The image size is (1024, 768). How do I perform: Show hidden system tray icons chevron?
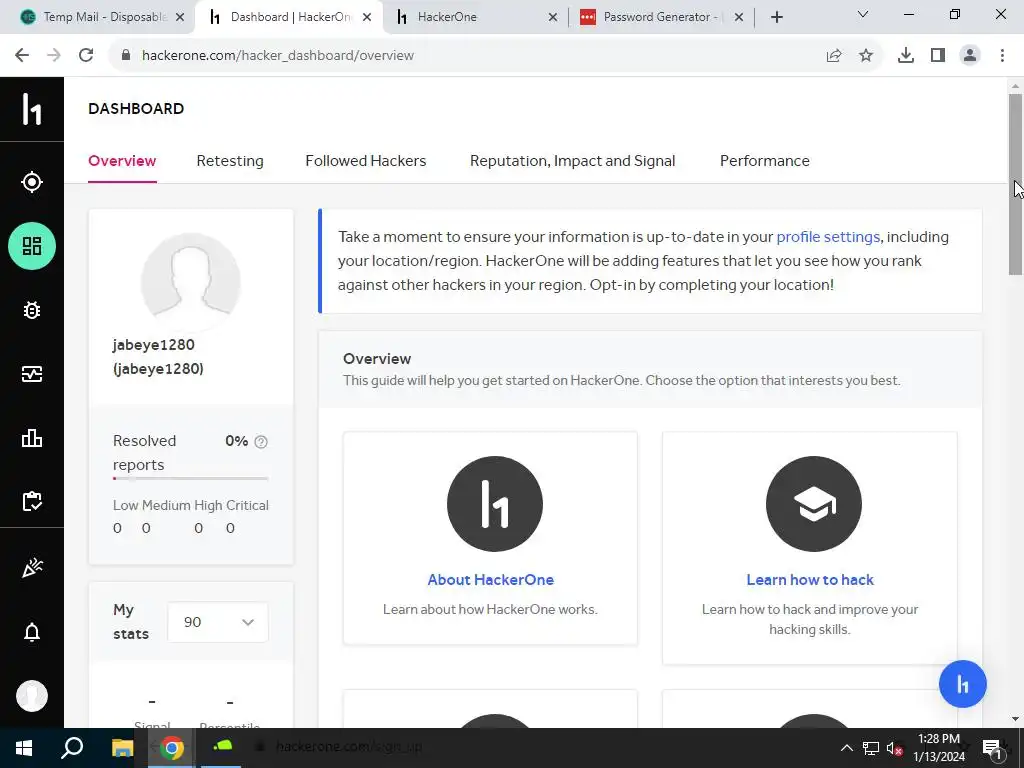846,748
